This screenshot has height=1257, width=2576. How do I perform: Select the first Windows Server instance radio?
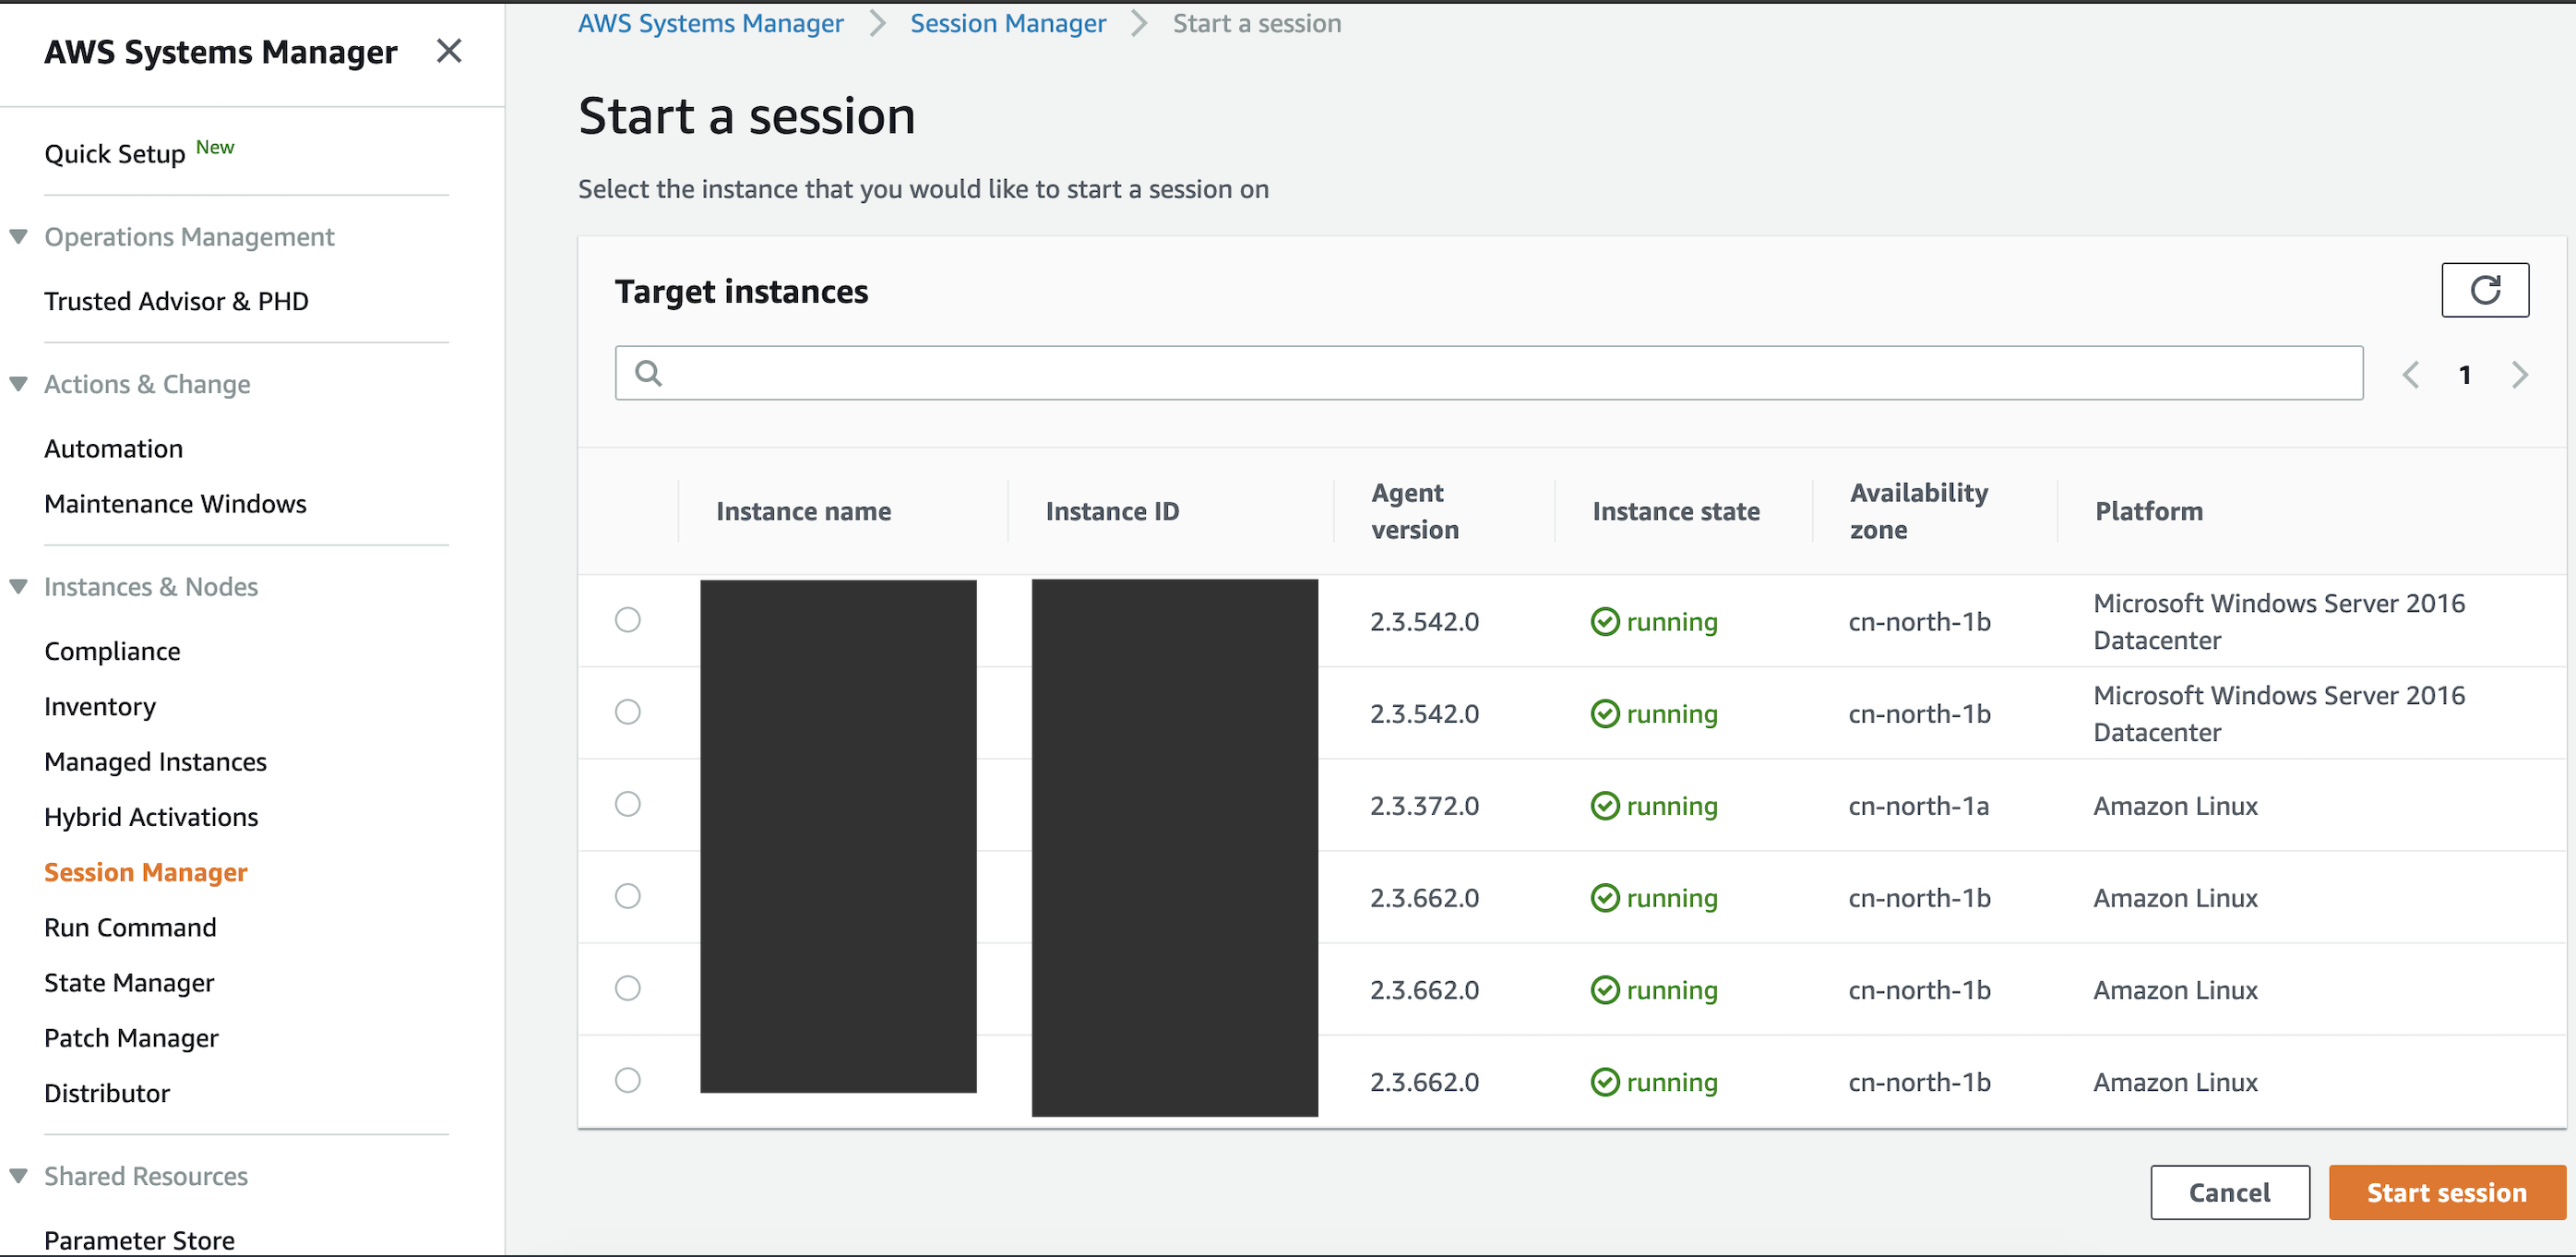coord(627,620)
